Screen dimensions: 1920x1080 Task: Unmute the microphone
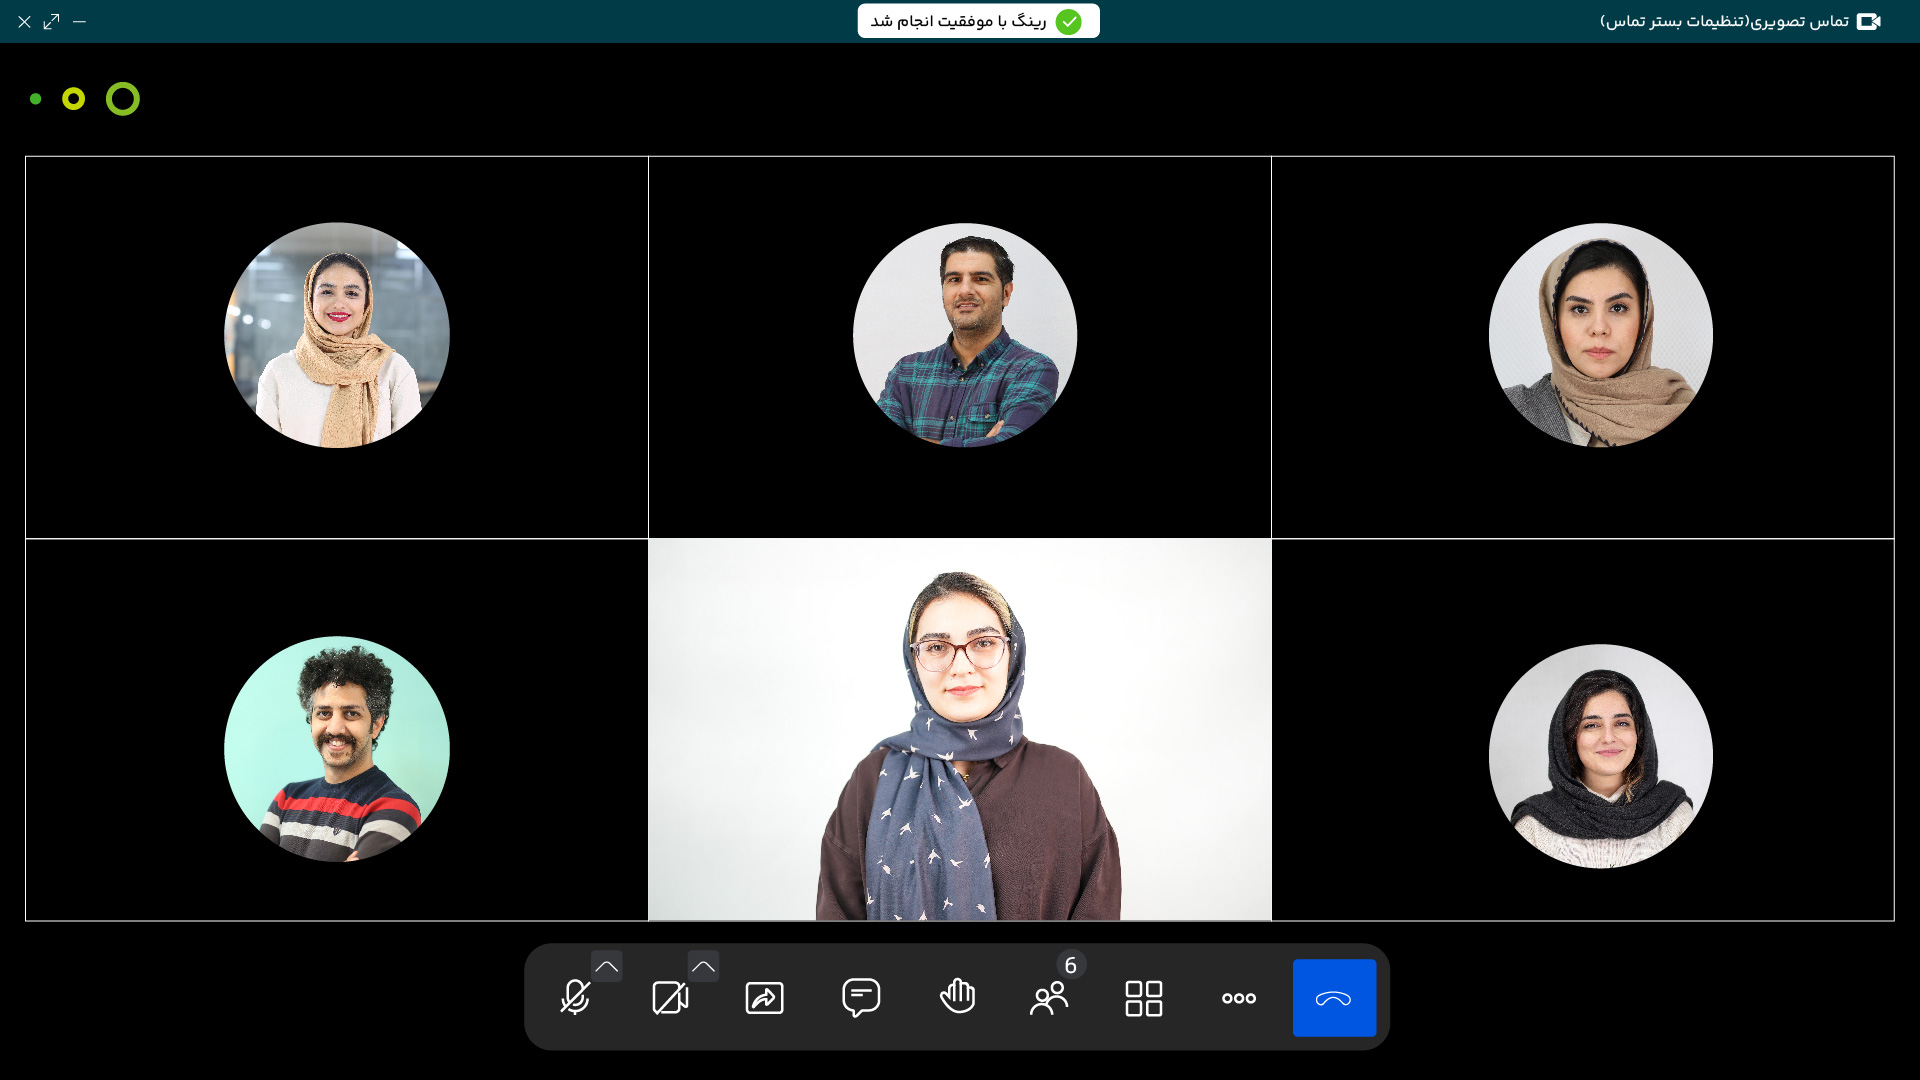point(575,998)
